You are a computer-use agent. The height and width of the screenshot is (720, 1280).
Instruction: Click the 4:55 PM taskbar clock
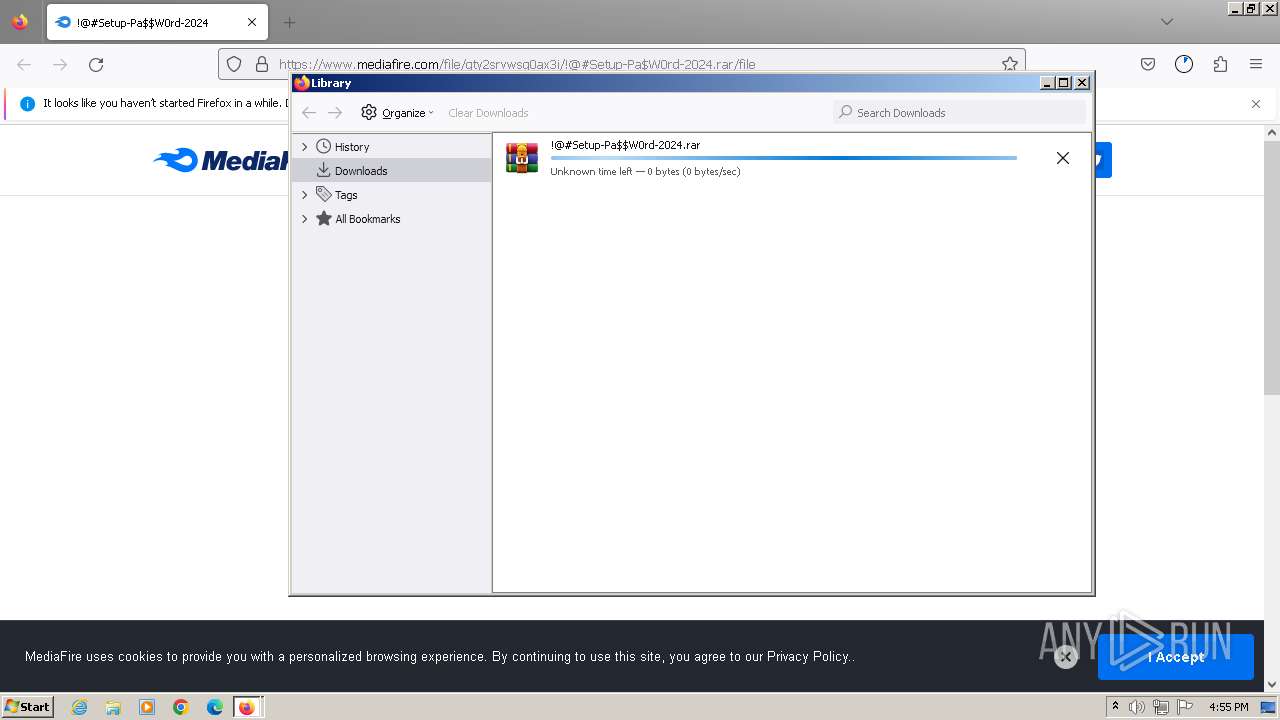point(1228,707)
